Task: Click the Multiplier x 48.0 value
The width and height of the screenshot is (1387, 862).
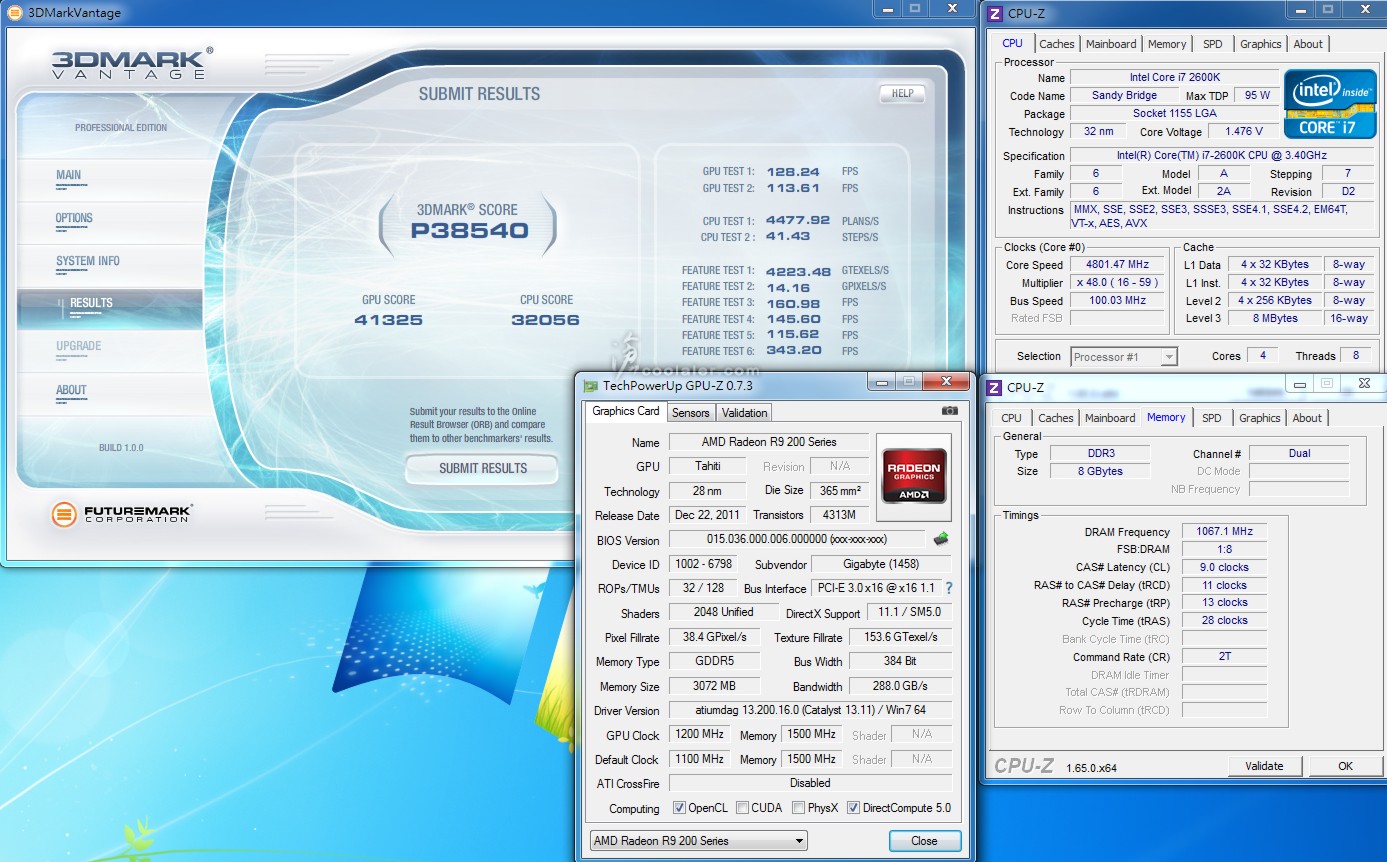Action: (x=1116, y=282)
